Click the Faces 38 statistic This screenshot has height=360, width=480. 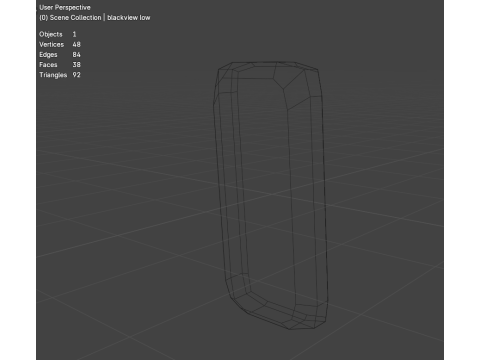click(x=60, y=65)
